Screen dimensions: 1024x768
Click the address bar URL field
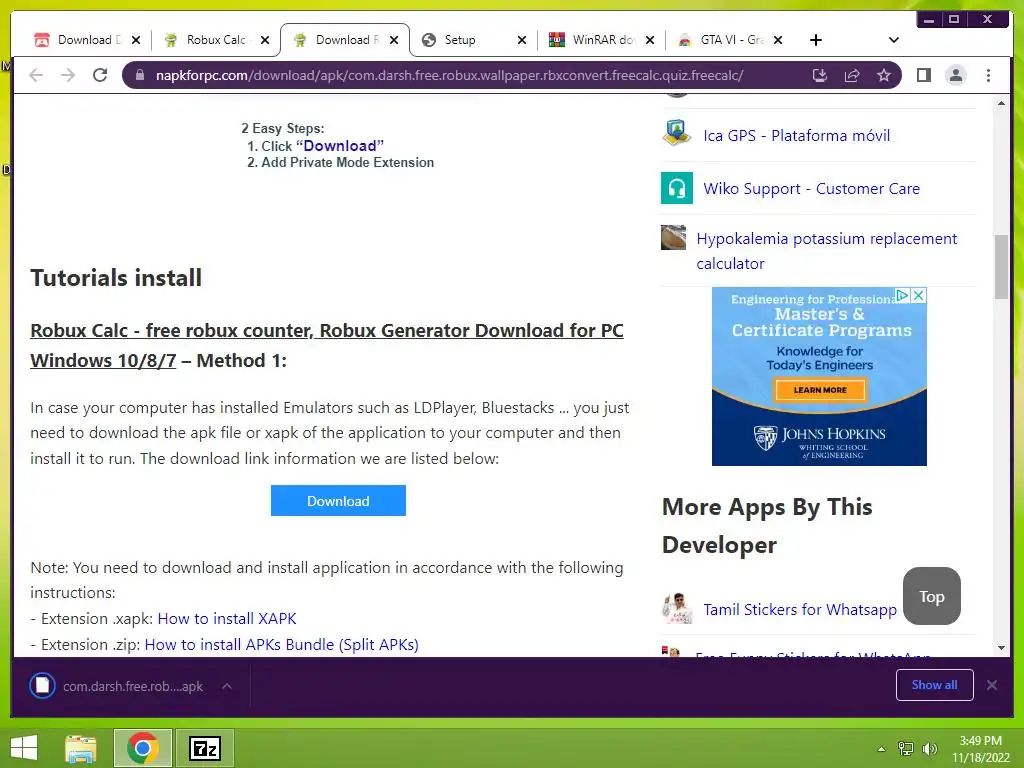coord(449,76)
